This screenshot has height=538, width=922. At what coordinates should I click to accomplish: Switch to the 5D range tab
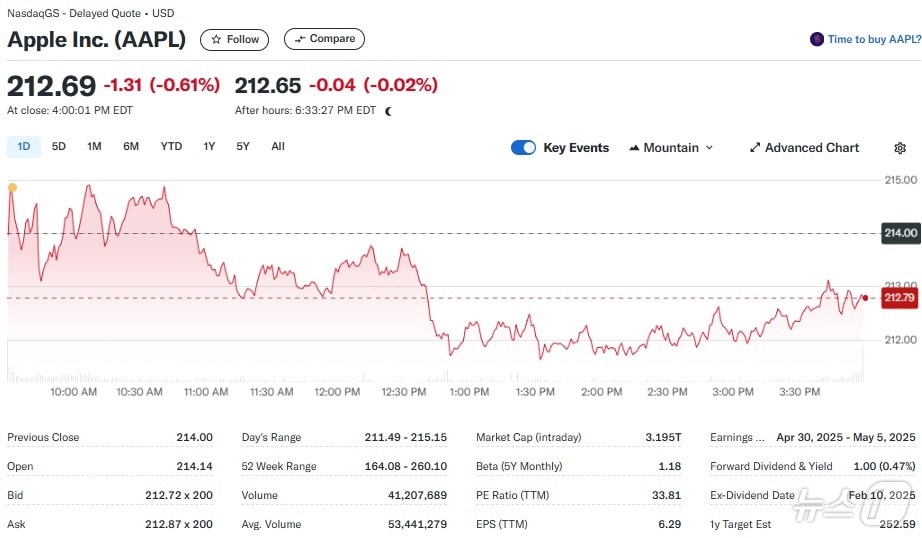pos(59,146)
